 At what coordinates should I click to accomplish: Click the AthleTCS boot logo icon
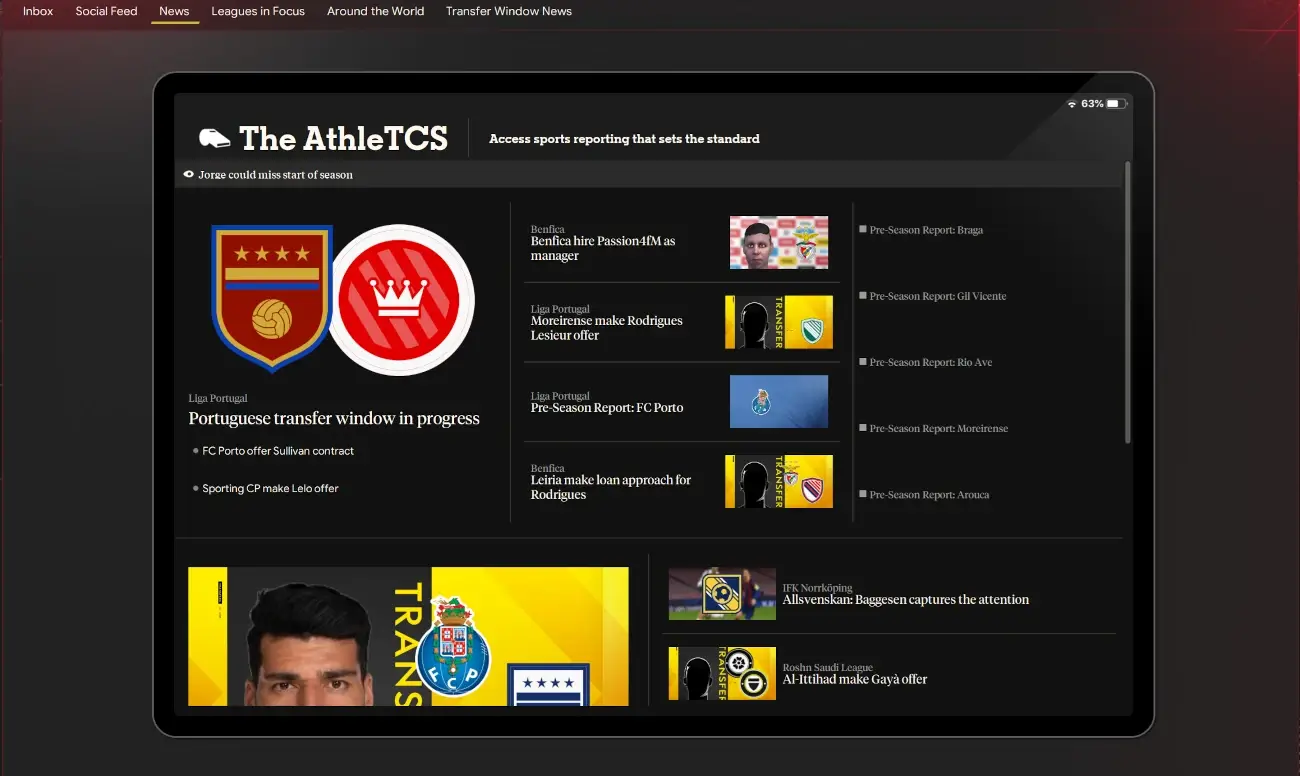click(214, 138)
